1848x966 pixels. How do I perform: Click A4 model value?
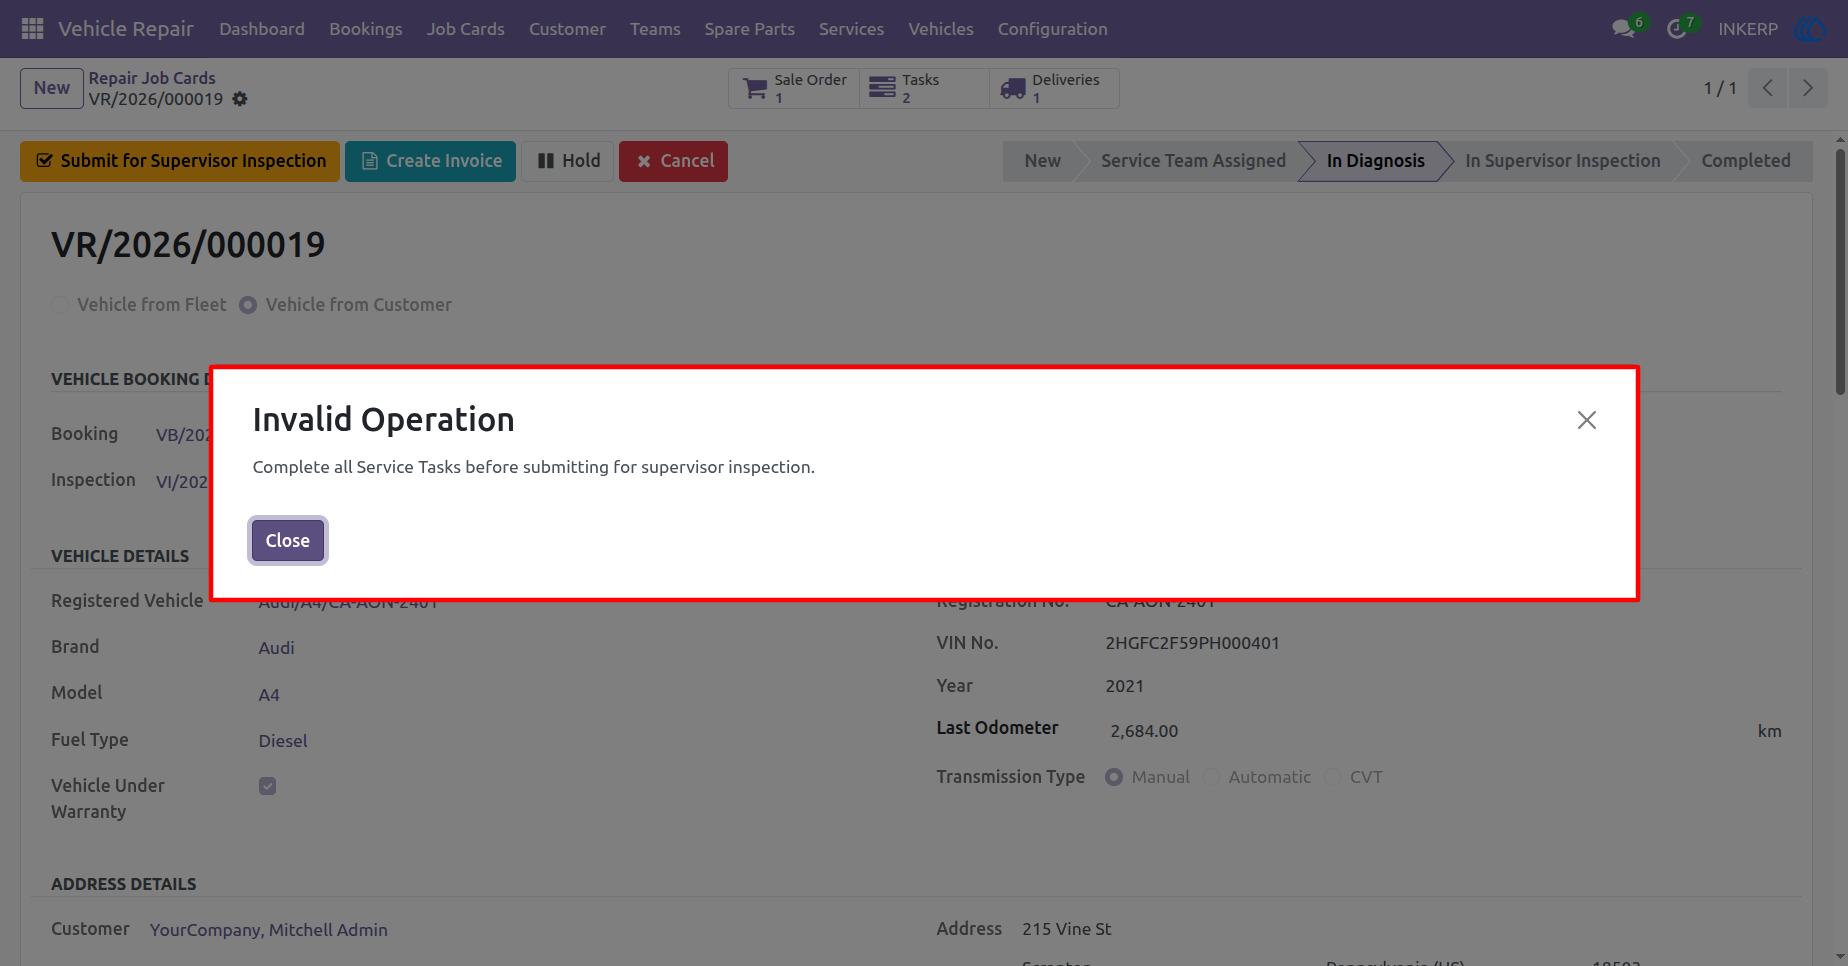(269, 695)
